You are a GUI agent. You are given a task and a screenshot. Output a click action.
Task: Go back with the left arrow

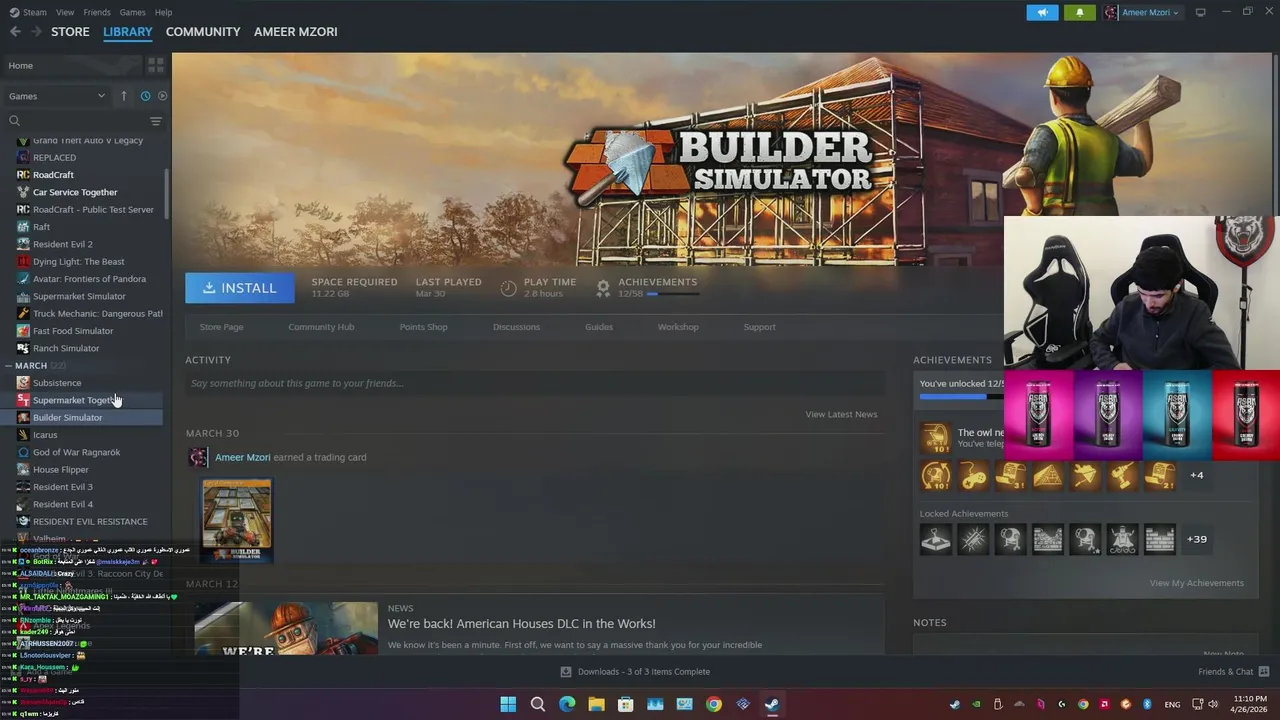tap(15, 32)
